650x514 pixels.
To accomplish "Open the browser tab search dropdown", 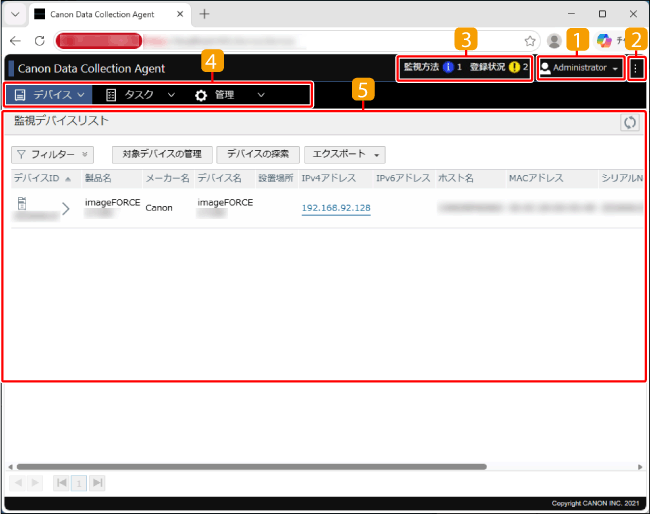I will [x=15, y=14].
